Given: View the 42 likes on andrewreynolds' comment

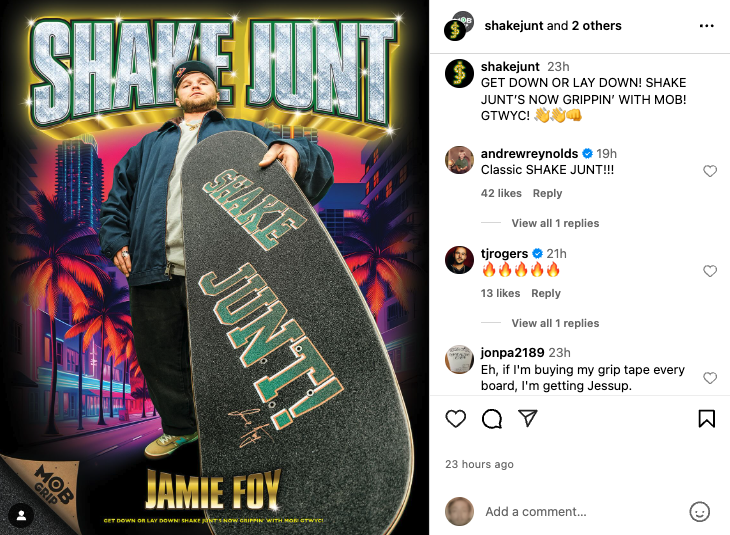Looking at the screenshot, I should [501, 193].
